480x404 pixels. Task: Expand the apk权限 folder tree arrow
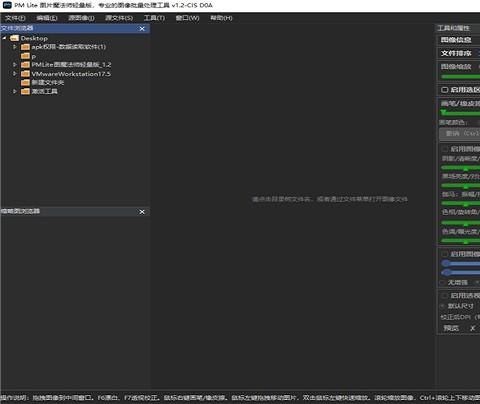[x=15, y=47]
